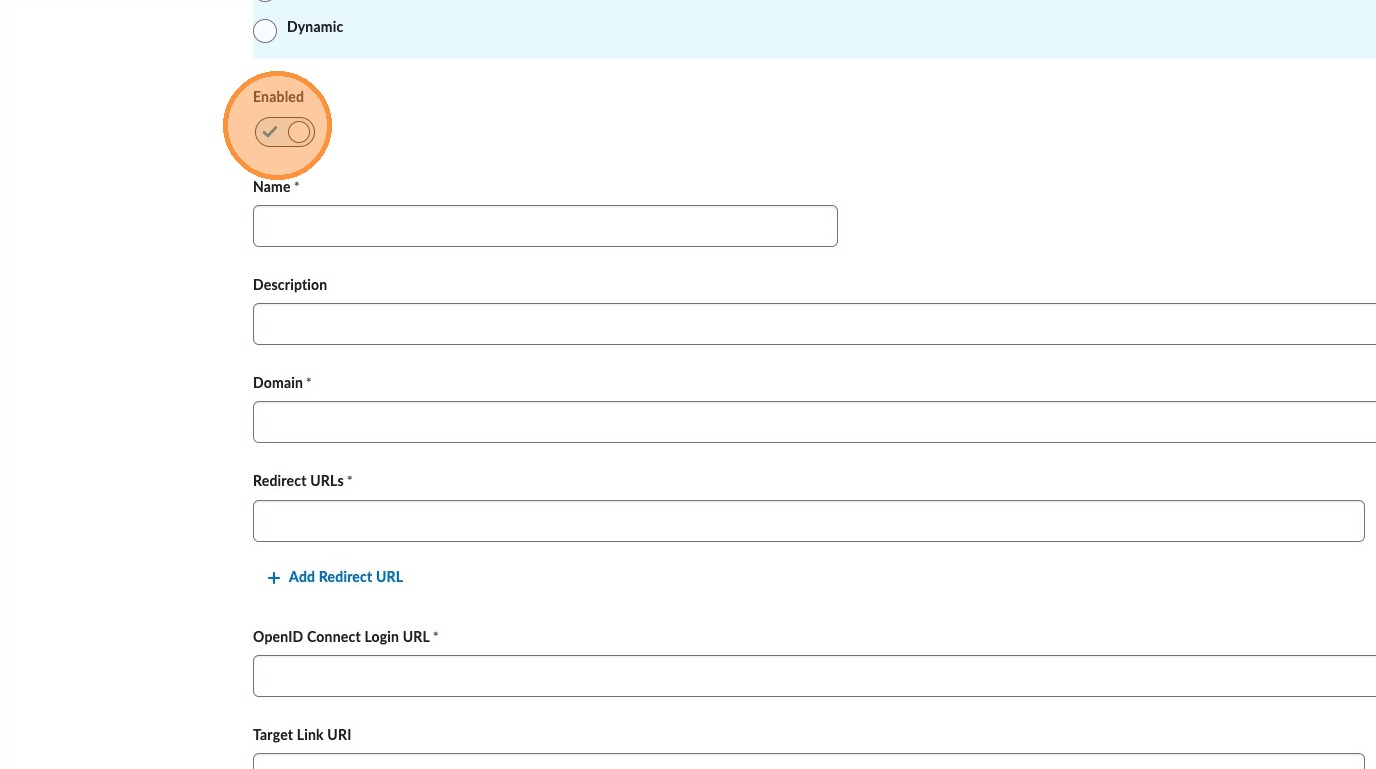Click the plus icon beside Add Redirect URL

click(273, 578)
